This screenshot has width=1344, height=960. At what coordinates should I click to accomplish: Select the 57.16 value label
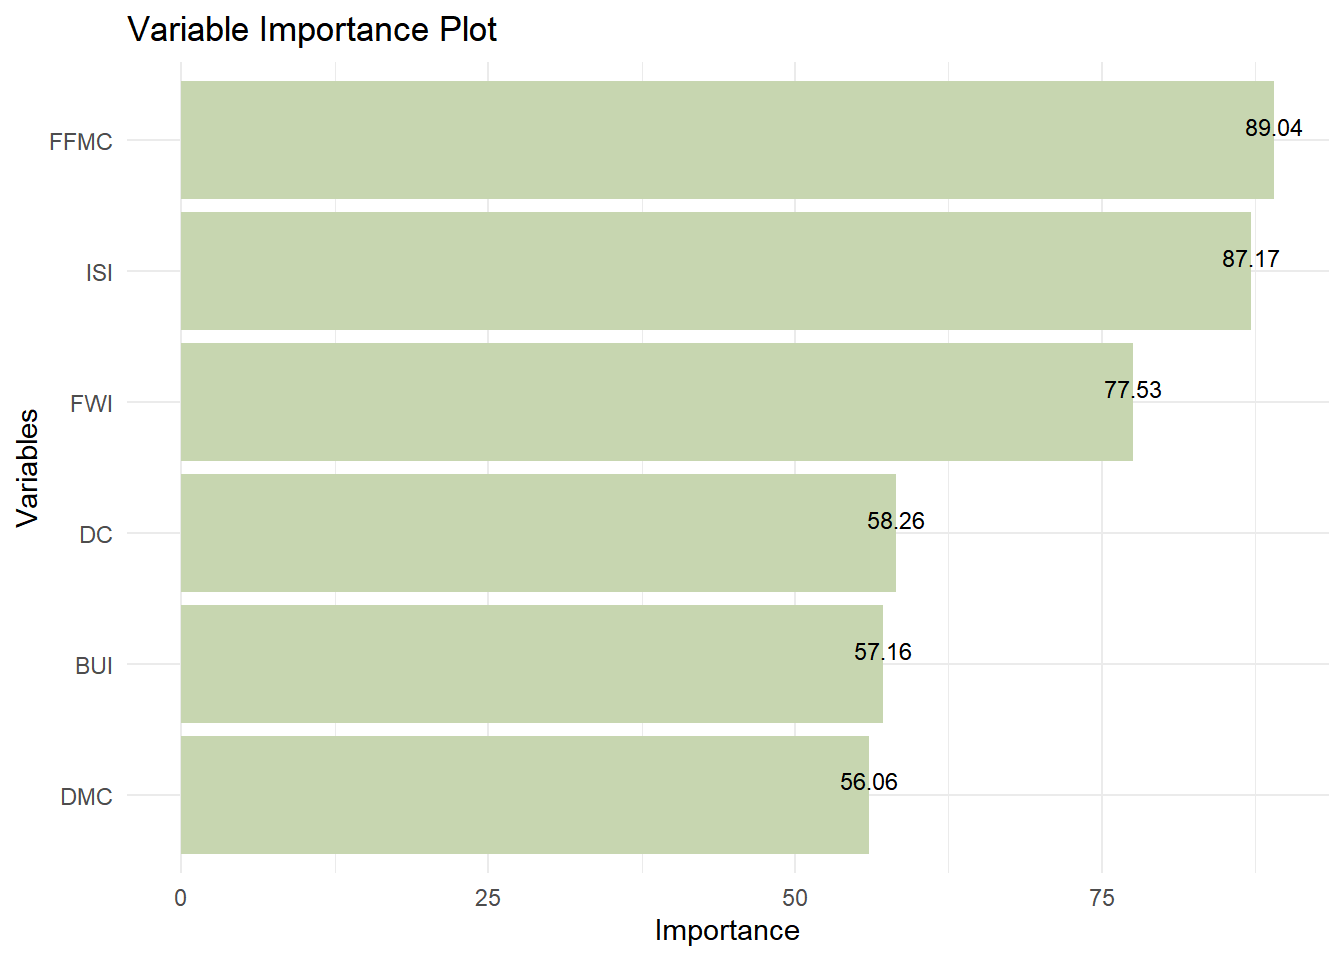pyautogui.click(x=882, y=652)
